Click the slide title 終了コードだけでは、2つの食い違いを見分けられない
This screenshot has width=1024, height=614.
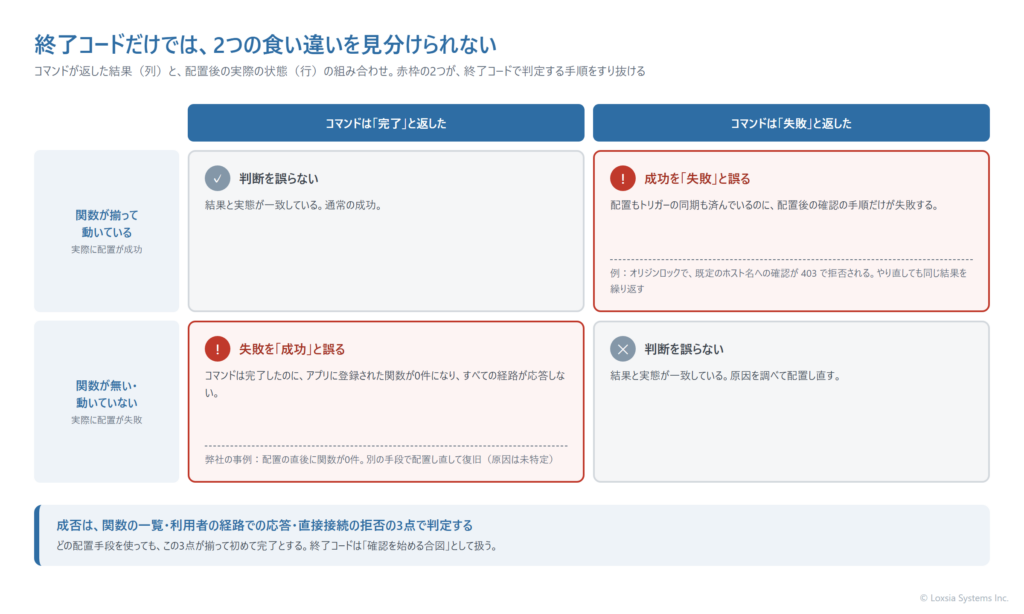tap(265, 44)
